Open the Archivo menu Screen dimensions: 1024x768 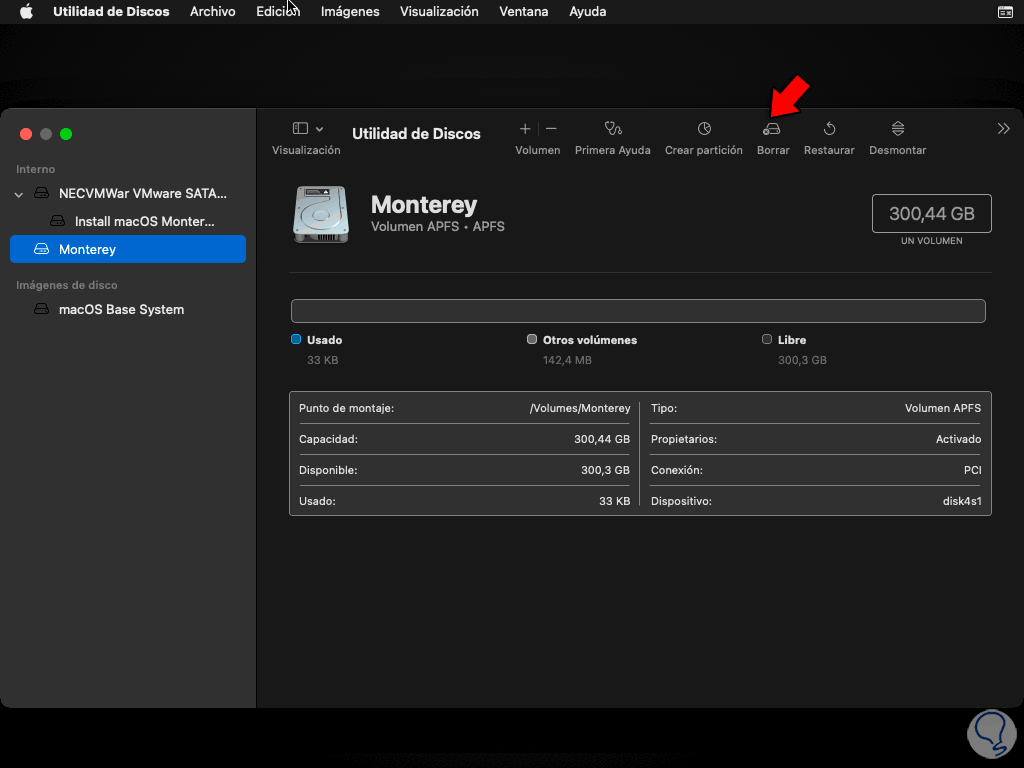tap(212, 12)
